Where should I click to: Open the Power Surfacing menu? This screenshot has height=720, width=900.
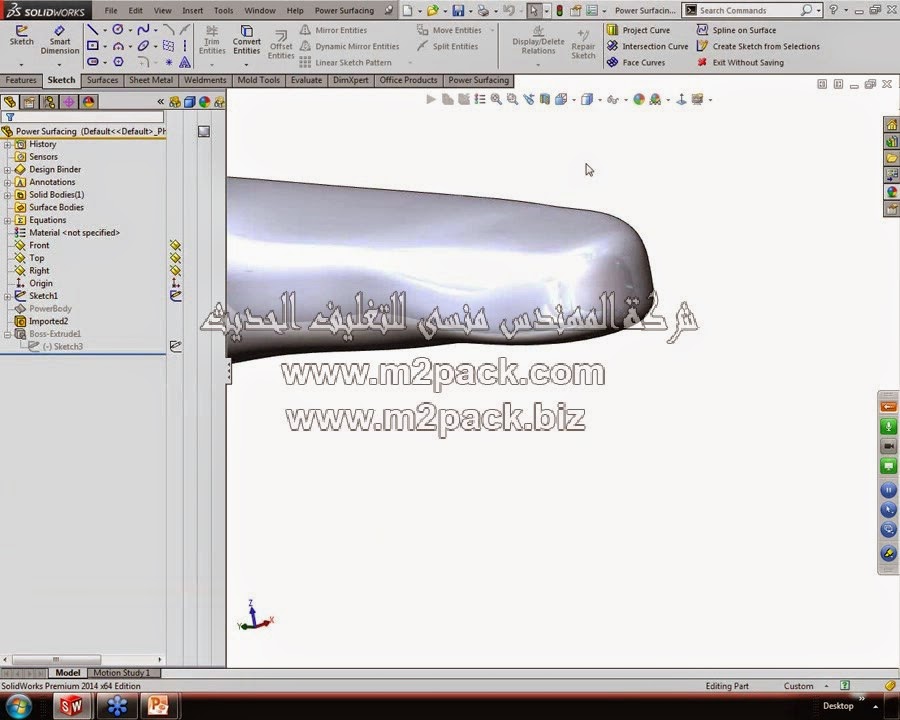tap(344, 10)
